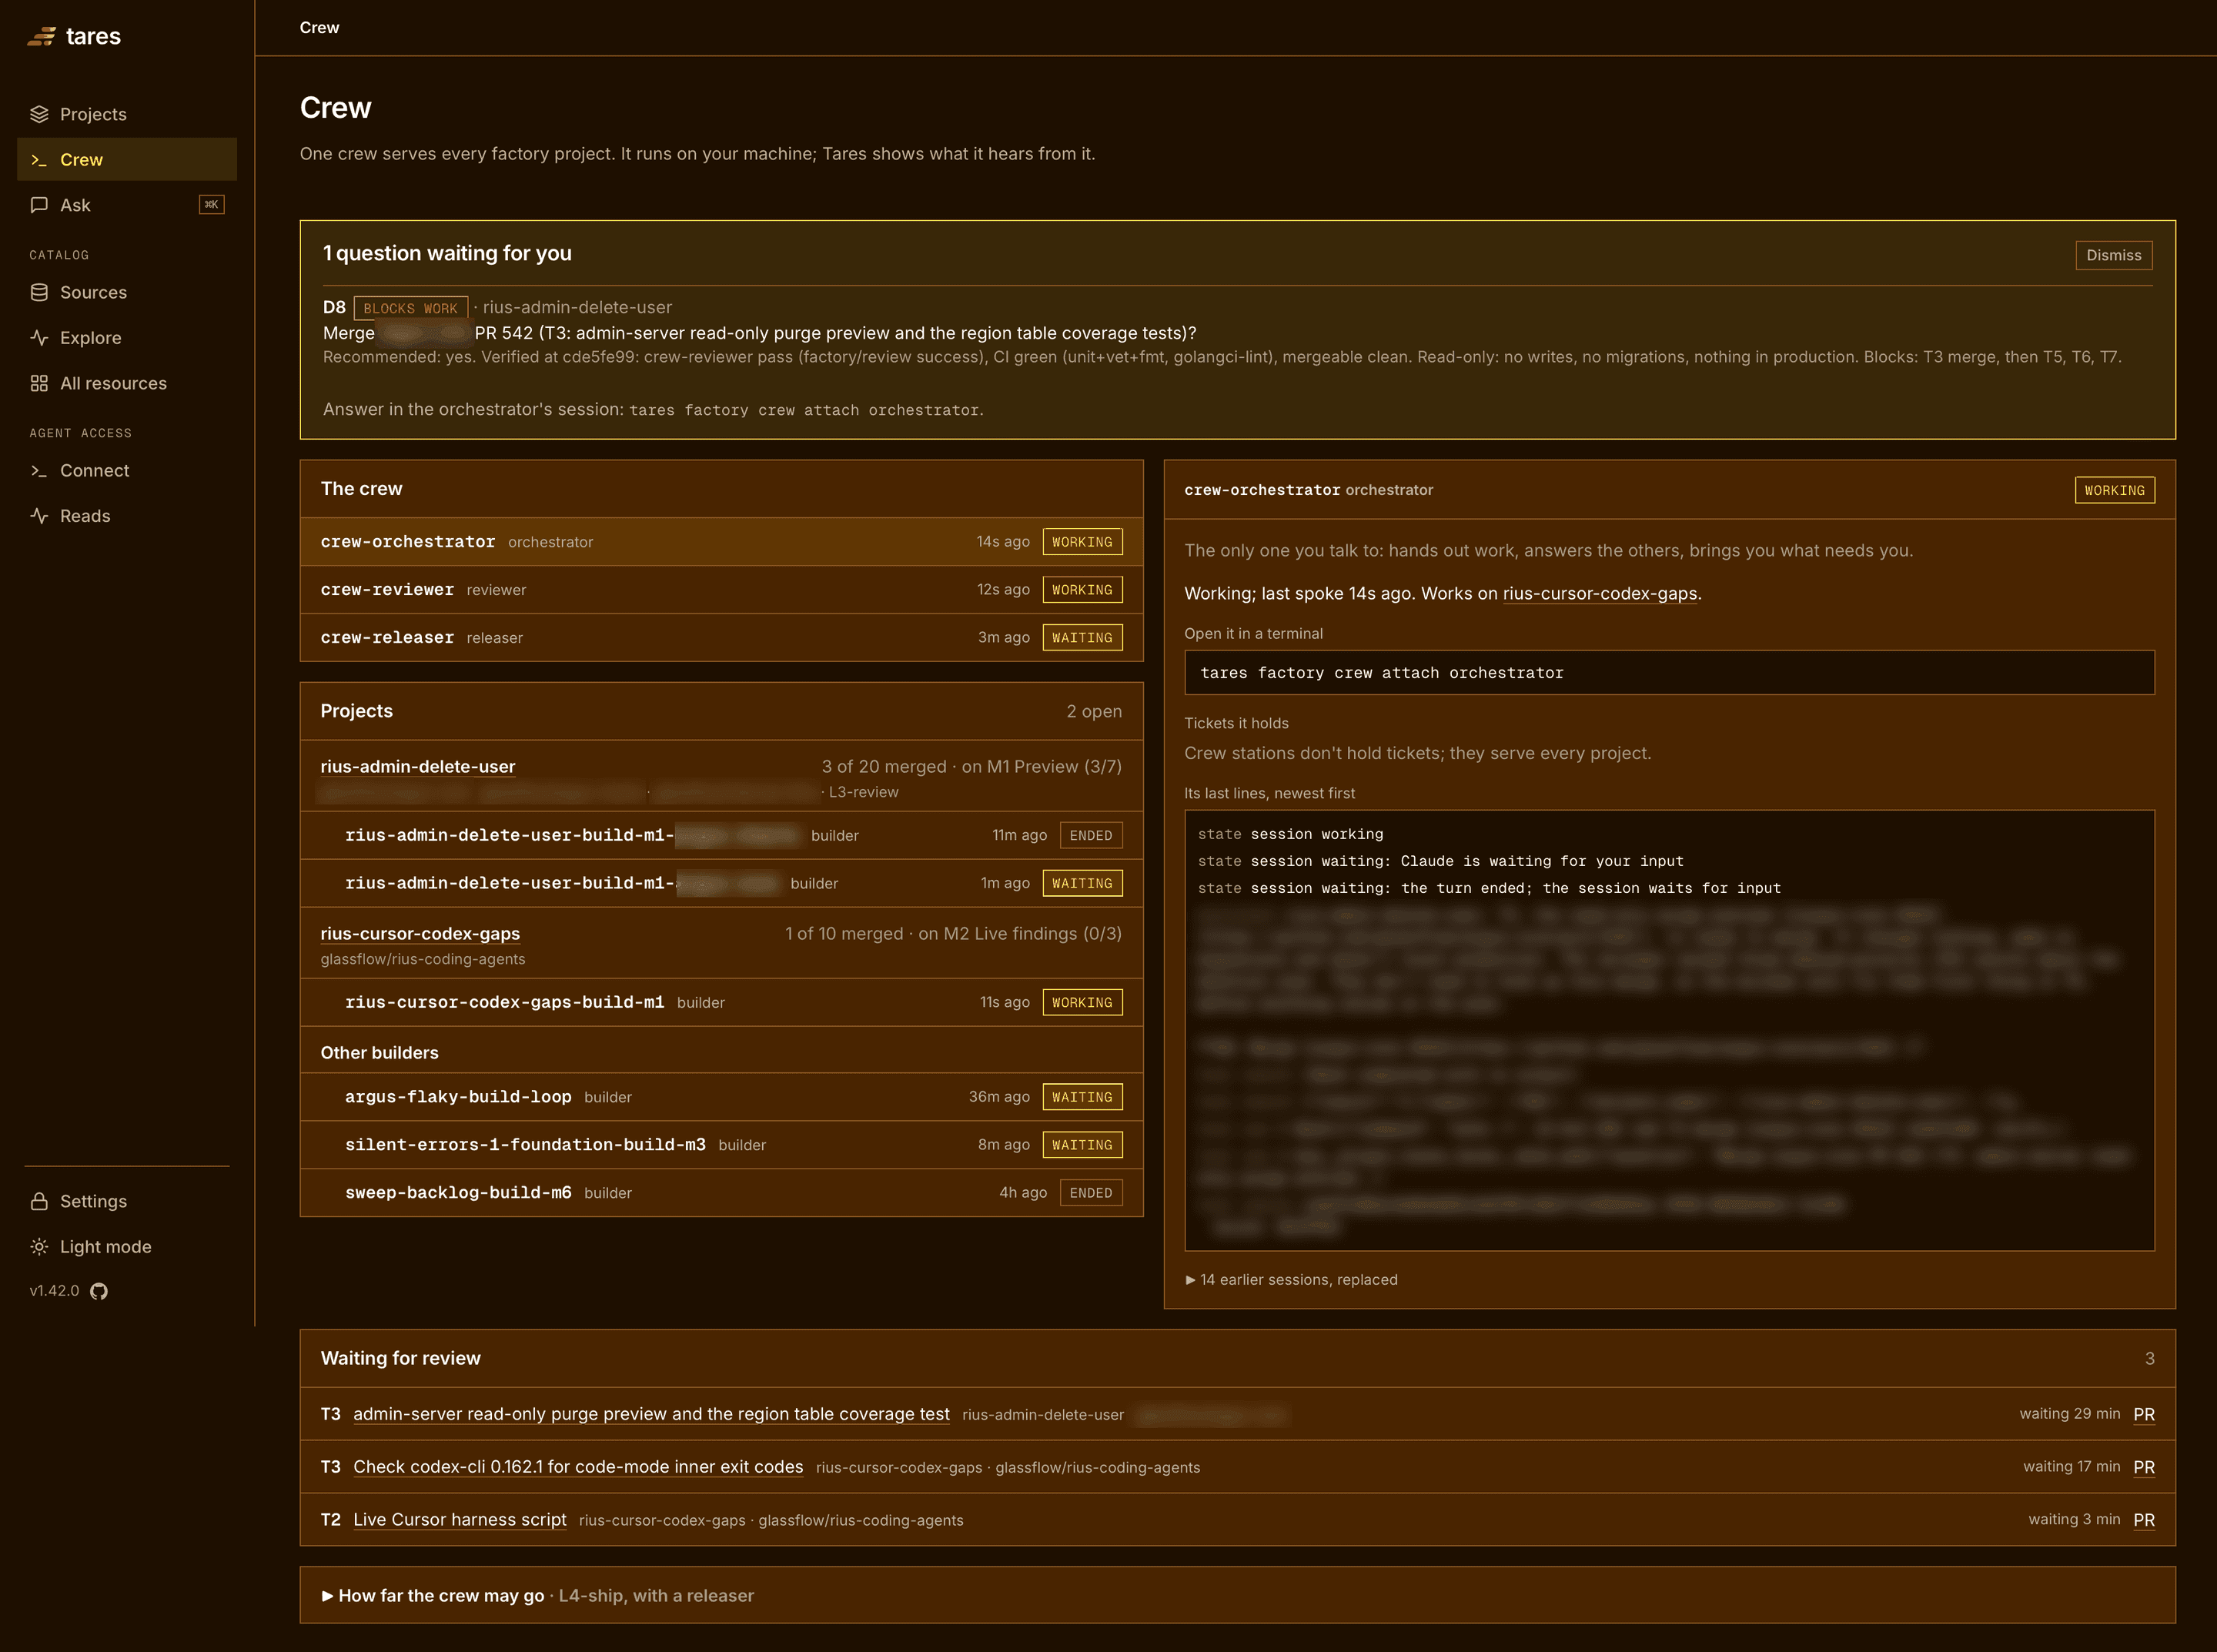Open PR link for waiting 3 min row
Screen dimensions: 2217x1652
tap(2144, 1520)
